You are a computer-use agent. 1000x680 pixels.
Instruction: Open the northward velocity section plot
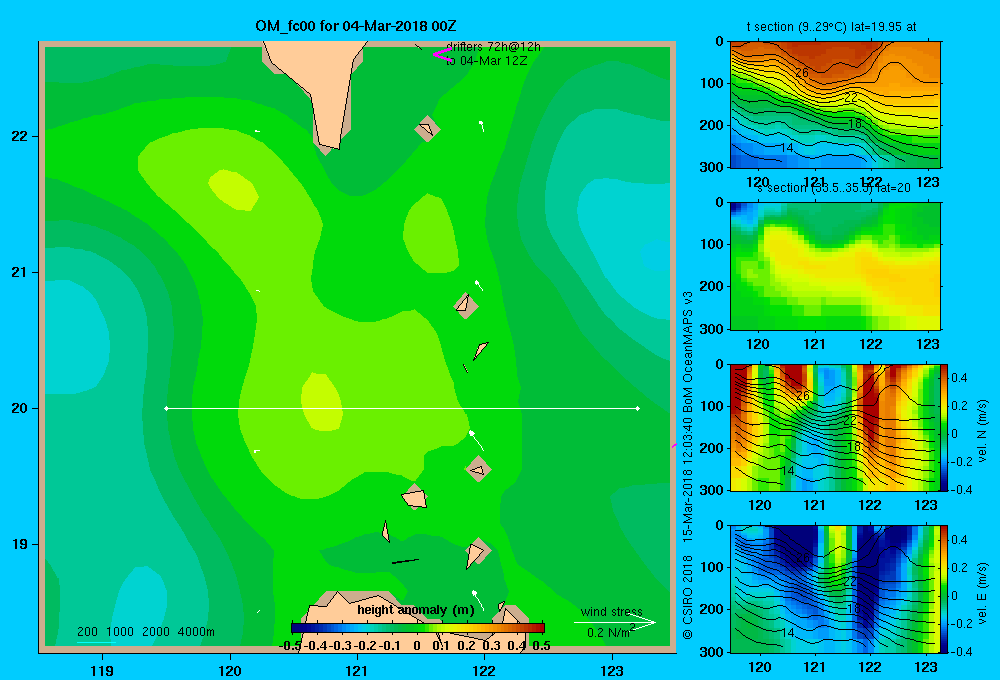point(835,427)
